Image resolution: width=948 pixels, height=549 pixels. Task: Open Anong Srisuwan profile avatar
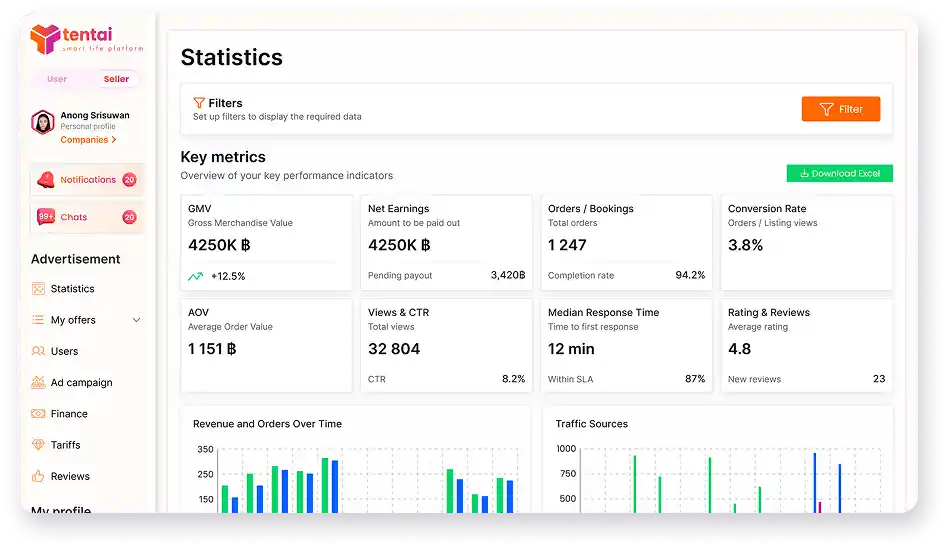[43, 122]
